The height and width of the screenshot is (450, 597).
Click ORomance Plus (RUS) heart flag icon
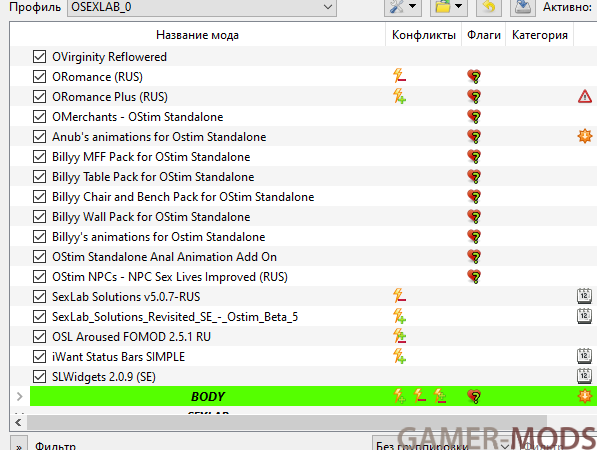[474, 97]
